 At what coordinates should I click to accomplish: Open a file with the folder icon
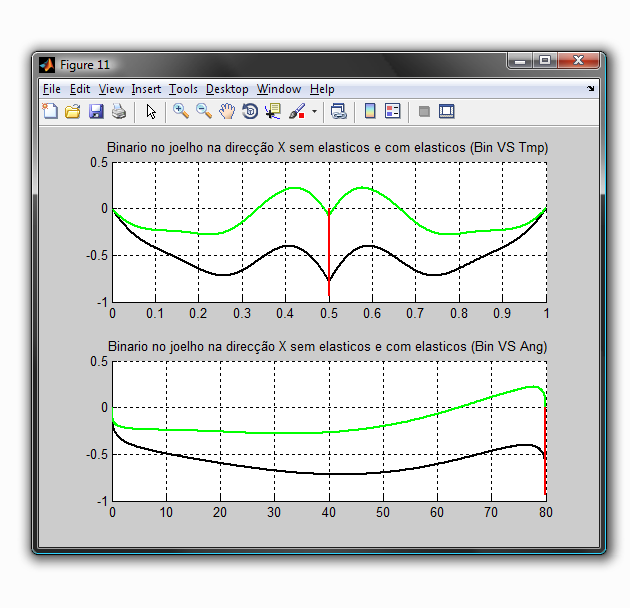pyautogui.click(x=73, y=111)
